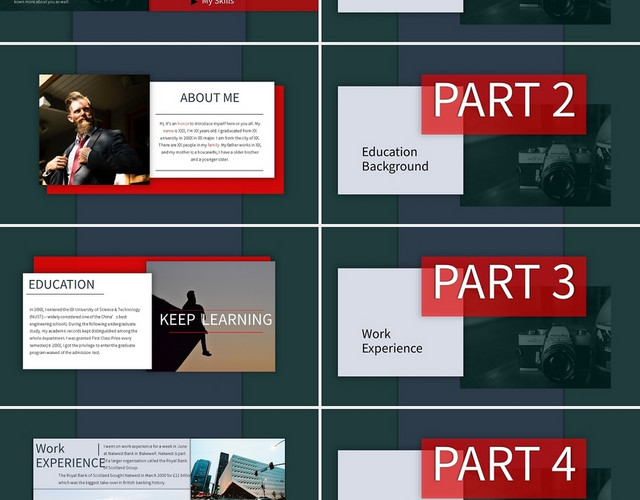640x500 pixels.
Task: Select the Natwest Bank work experience paragraph
Action: (x=145, y=457)
